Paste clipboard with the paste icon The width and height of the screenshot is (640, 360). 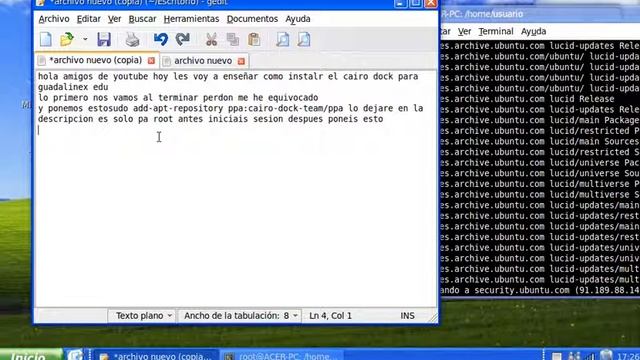[254, 40]
